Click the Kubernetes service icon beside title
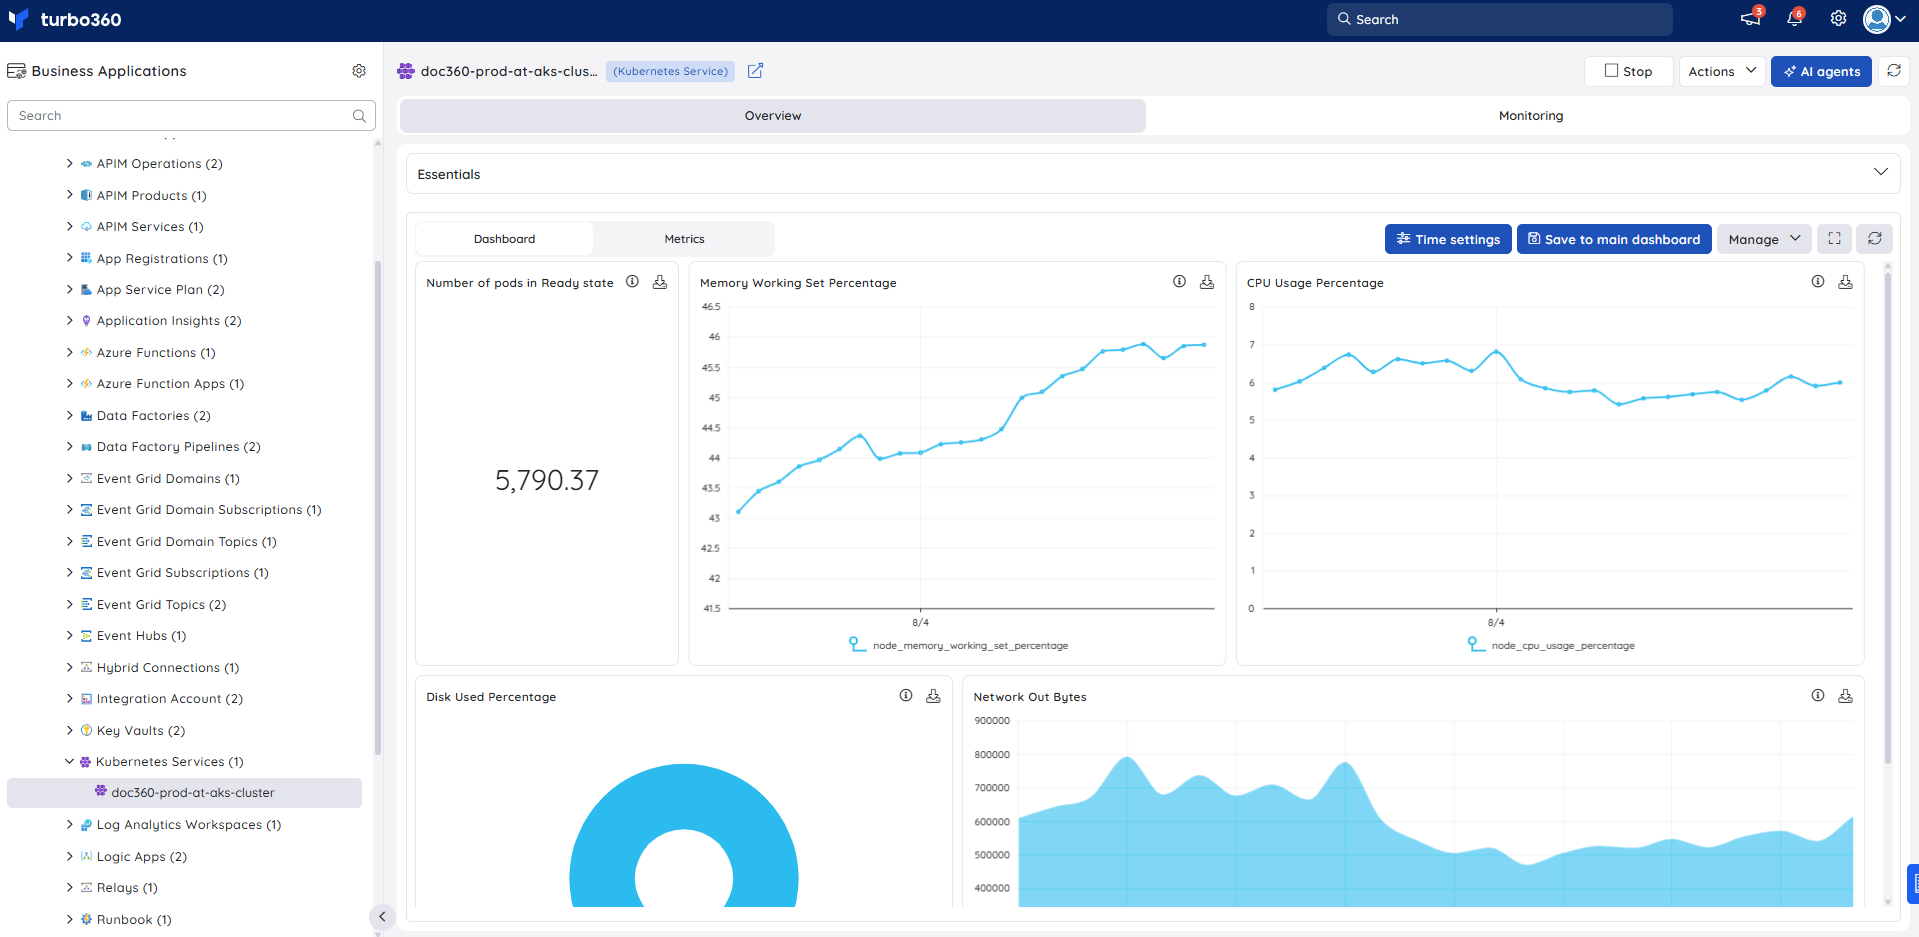 tap(405, 71)
